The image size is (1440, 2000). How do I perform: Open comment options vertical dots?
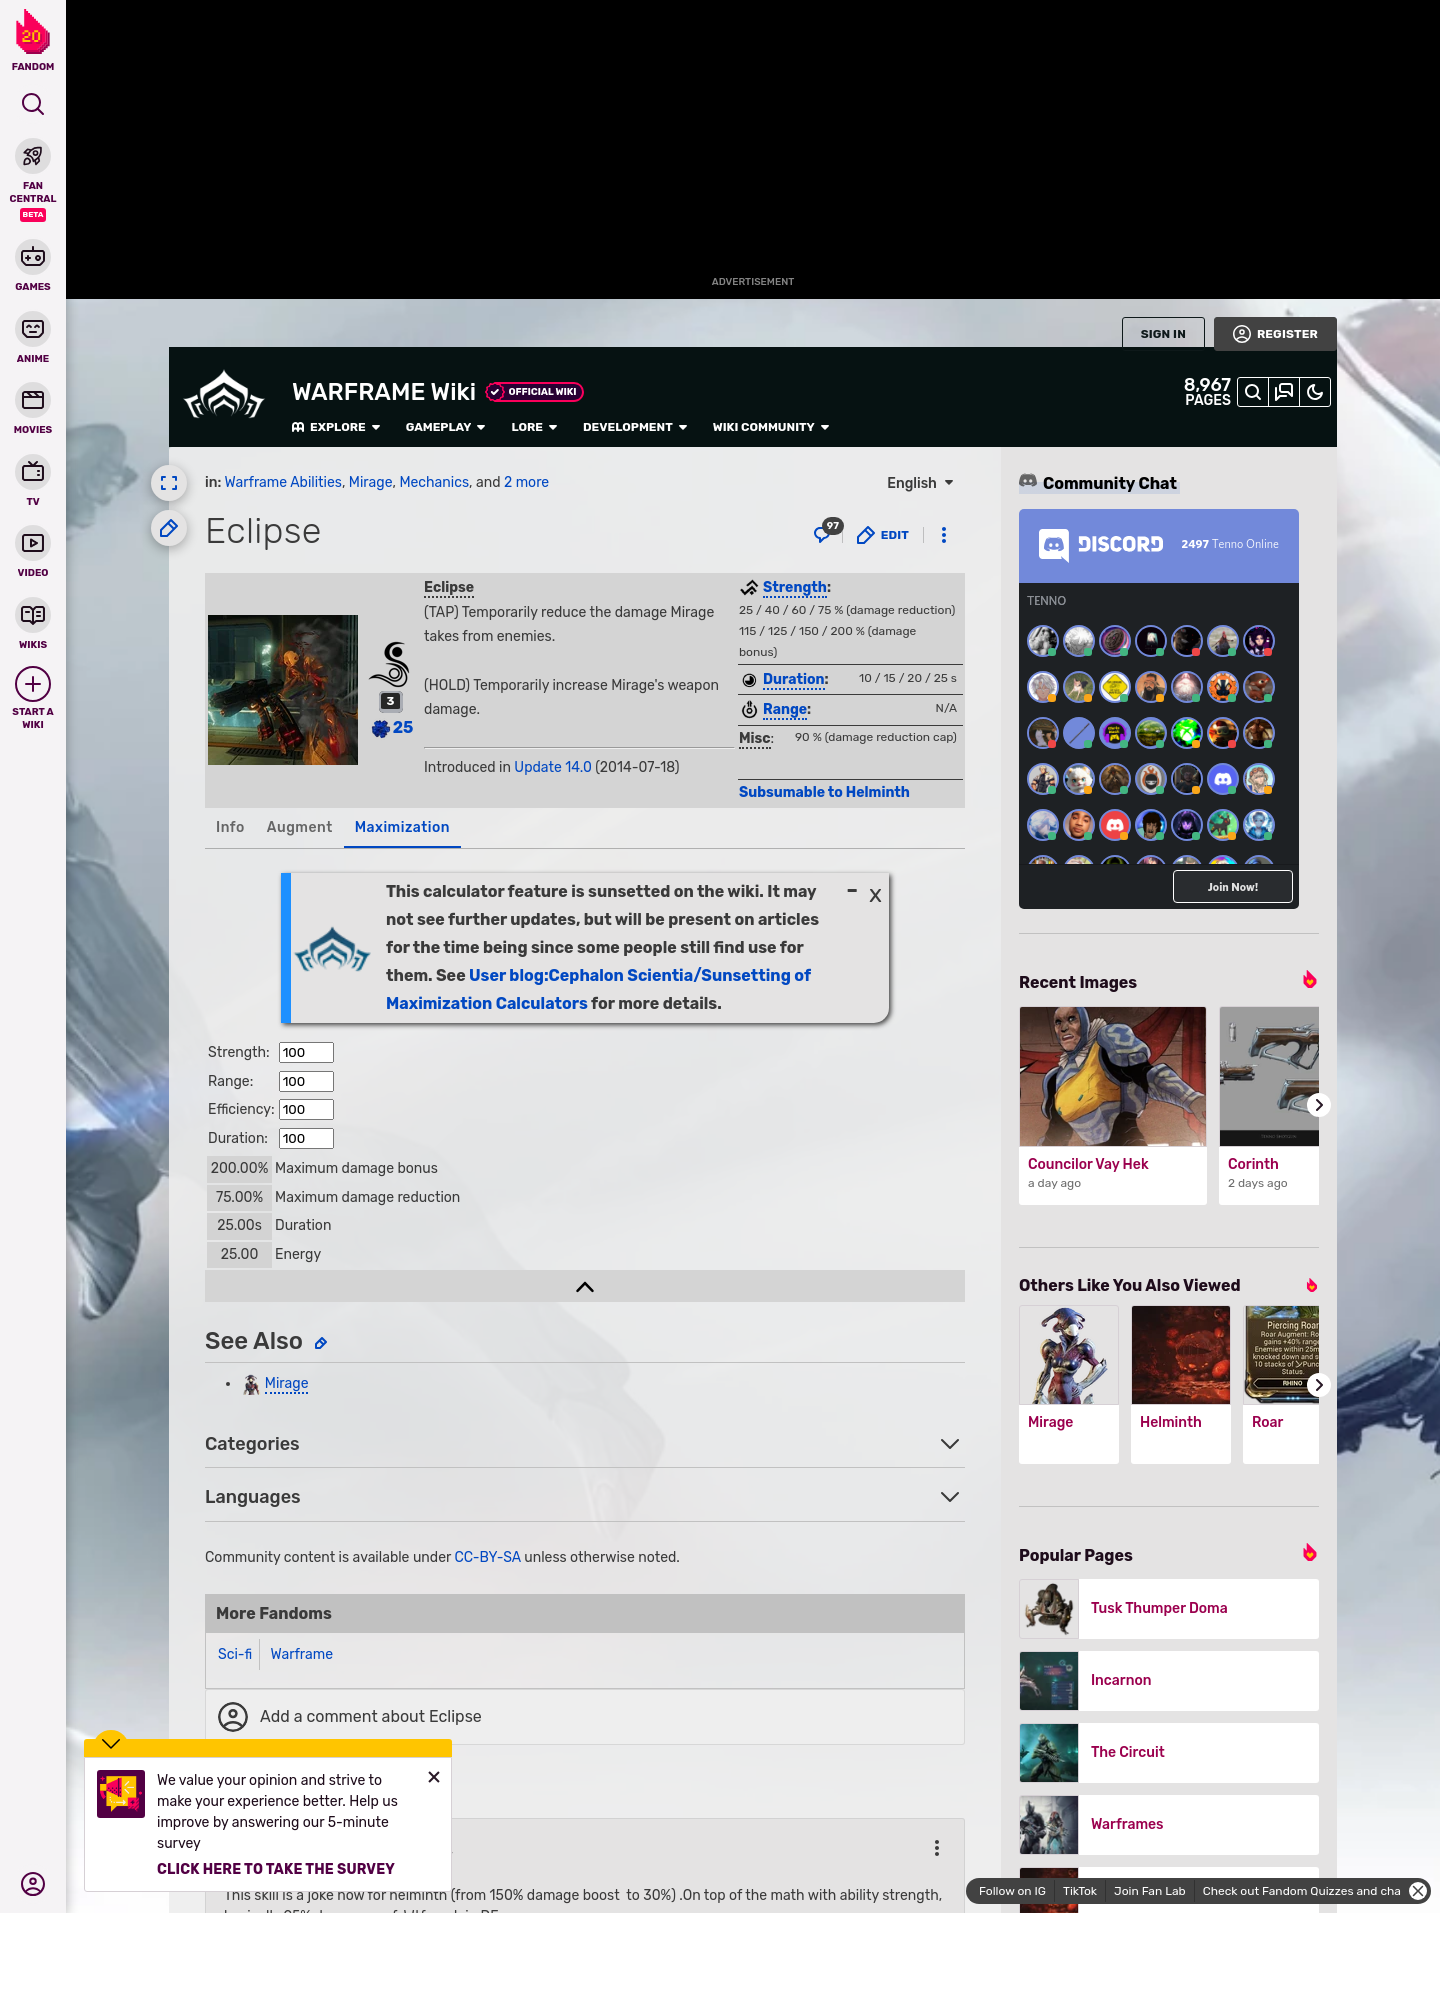(x=937, y=1848)
